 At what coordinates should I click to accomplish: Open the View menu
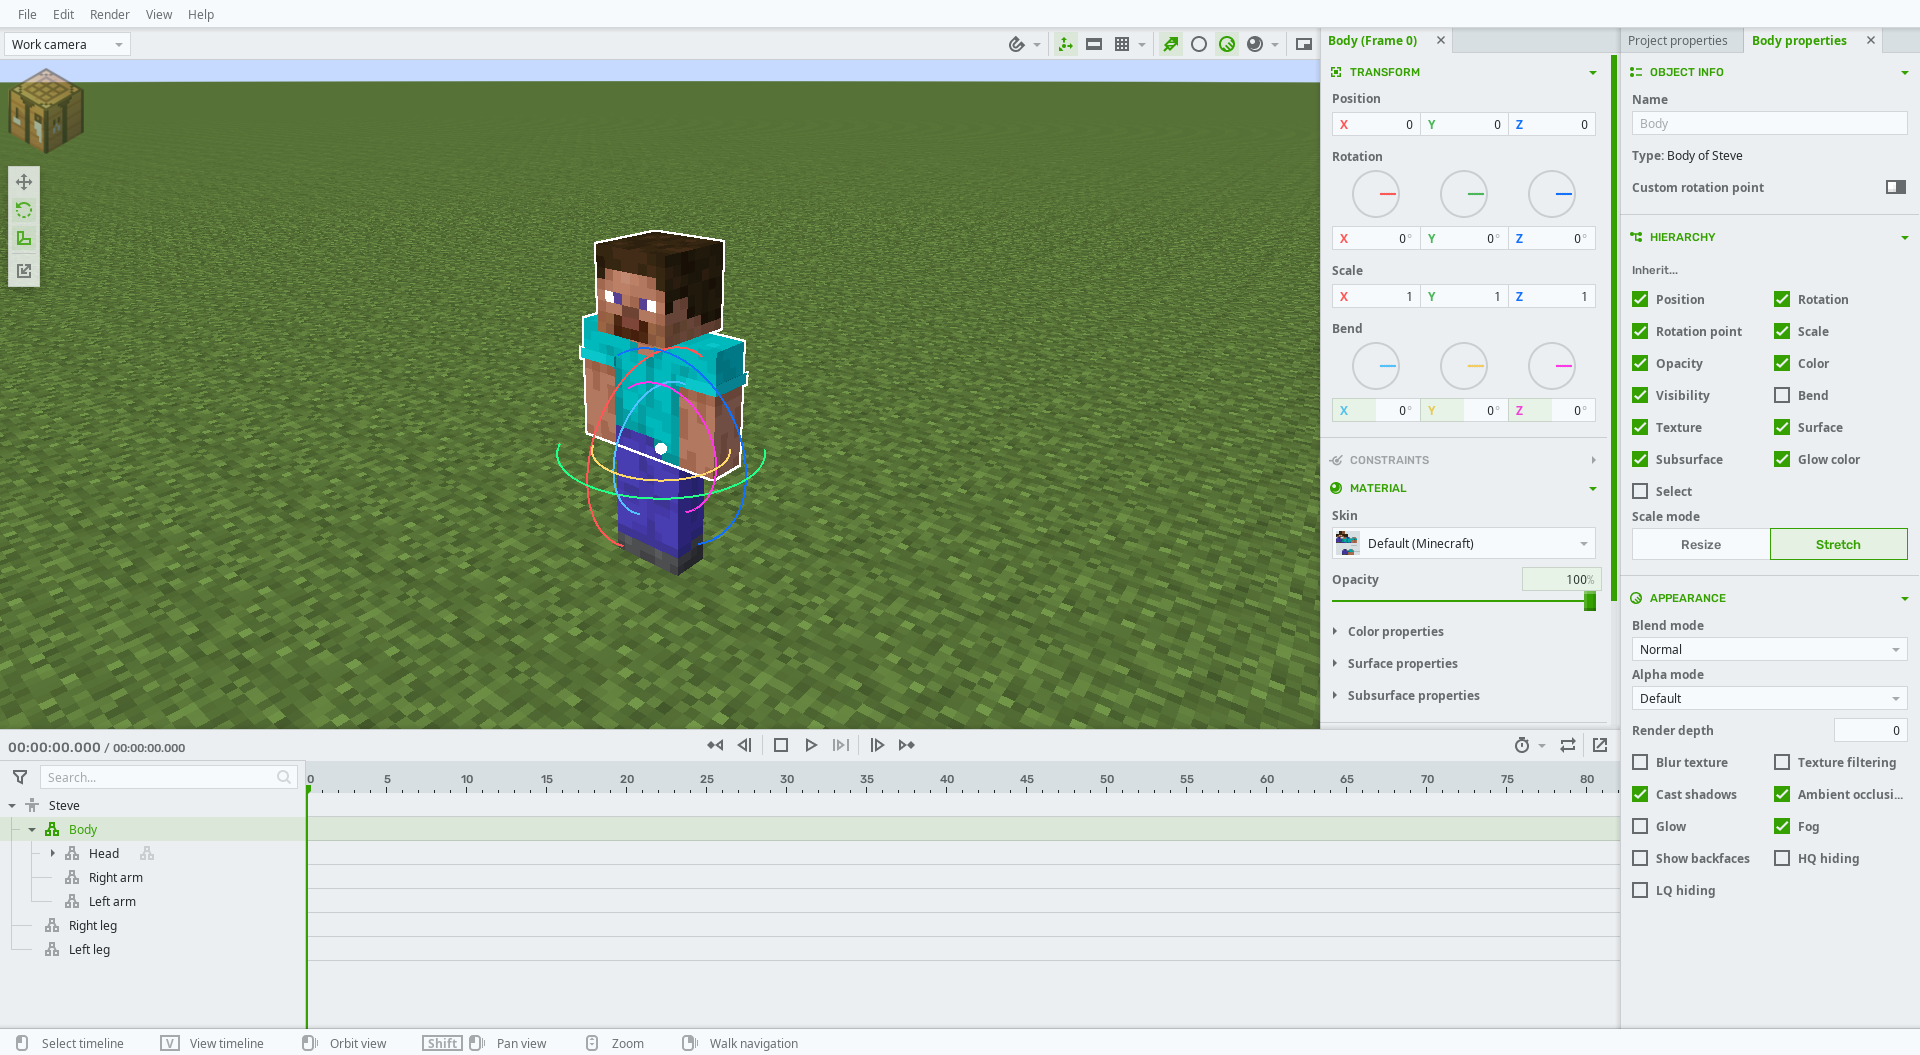coord(159,14)
